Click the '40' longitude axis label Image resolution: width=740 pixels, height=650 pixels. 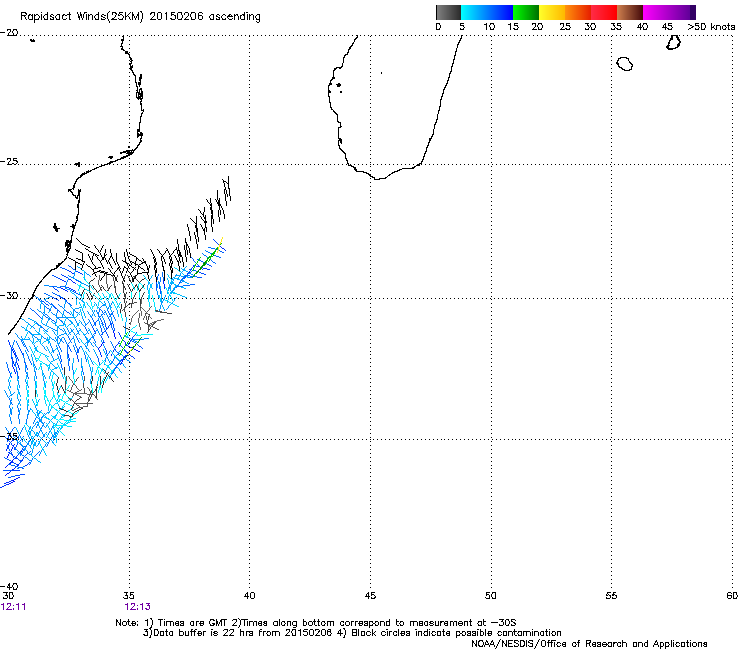coord(249,596)
